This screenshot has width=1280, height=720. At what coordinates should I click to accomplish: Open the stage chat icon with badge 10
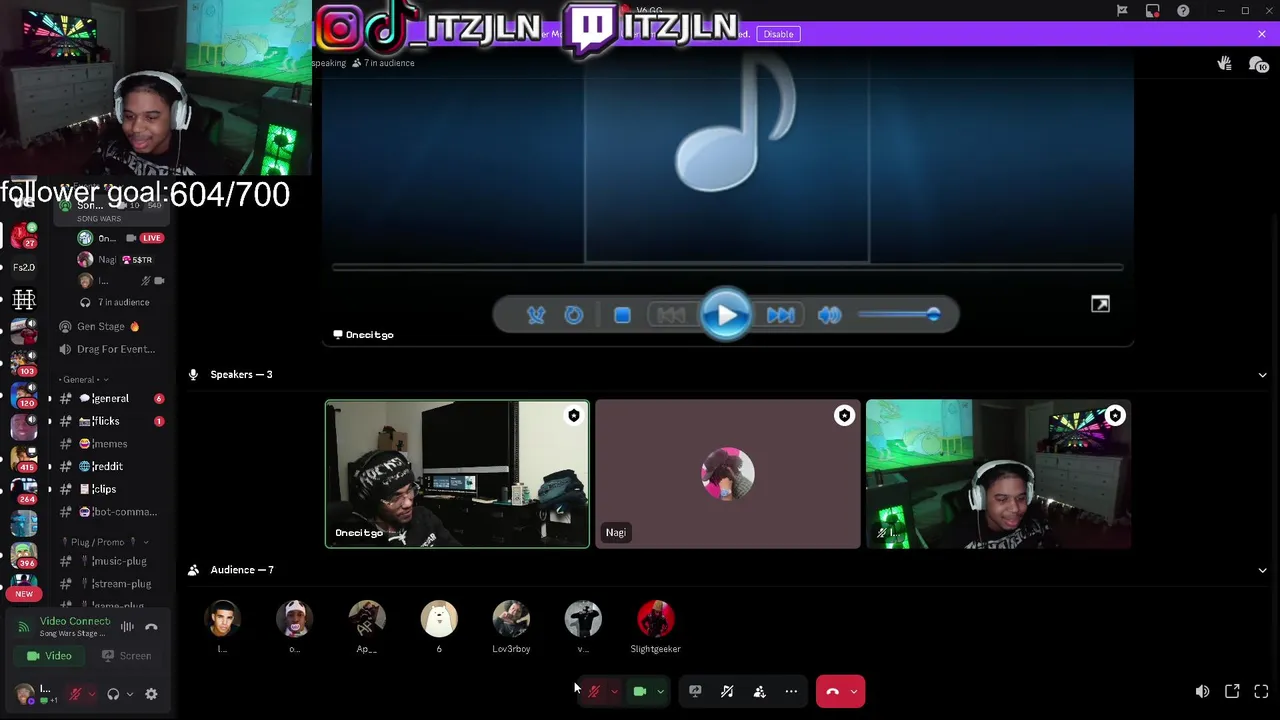coord(1258,64)
